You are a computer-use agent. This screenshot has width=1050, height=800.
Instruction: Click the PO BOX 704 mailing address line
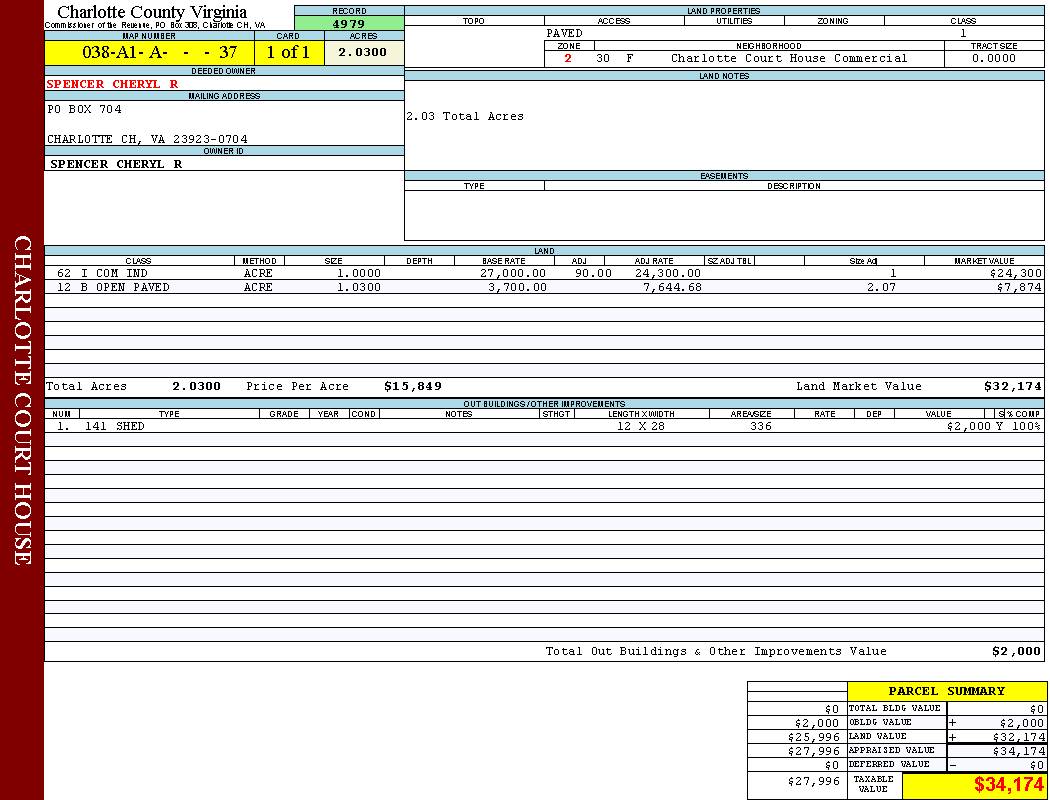point(85,110)
